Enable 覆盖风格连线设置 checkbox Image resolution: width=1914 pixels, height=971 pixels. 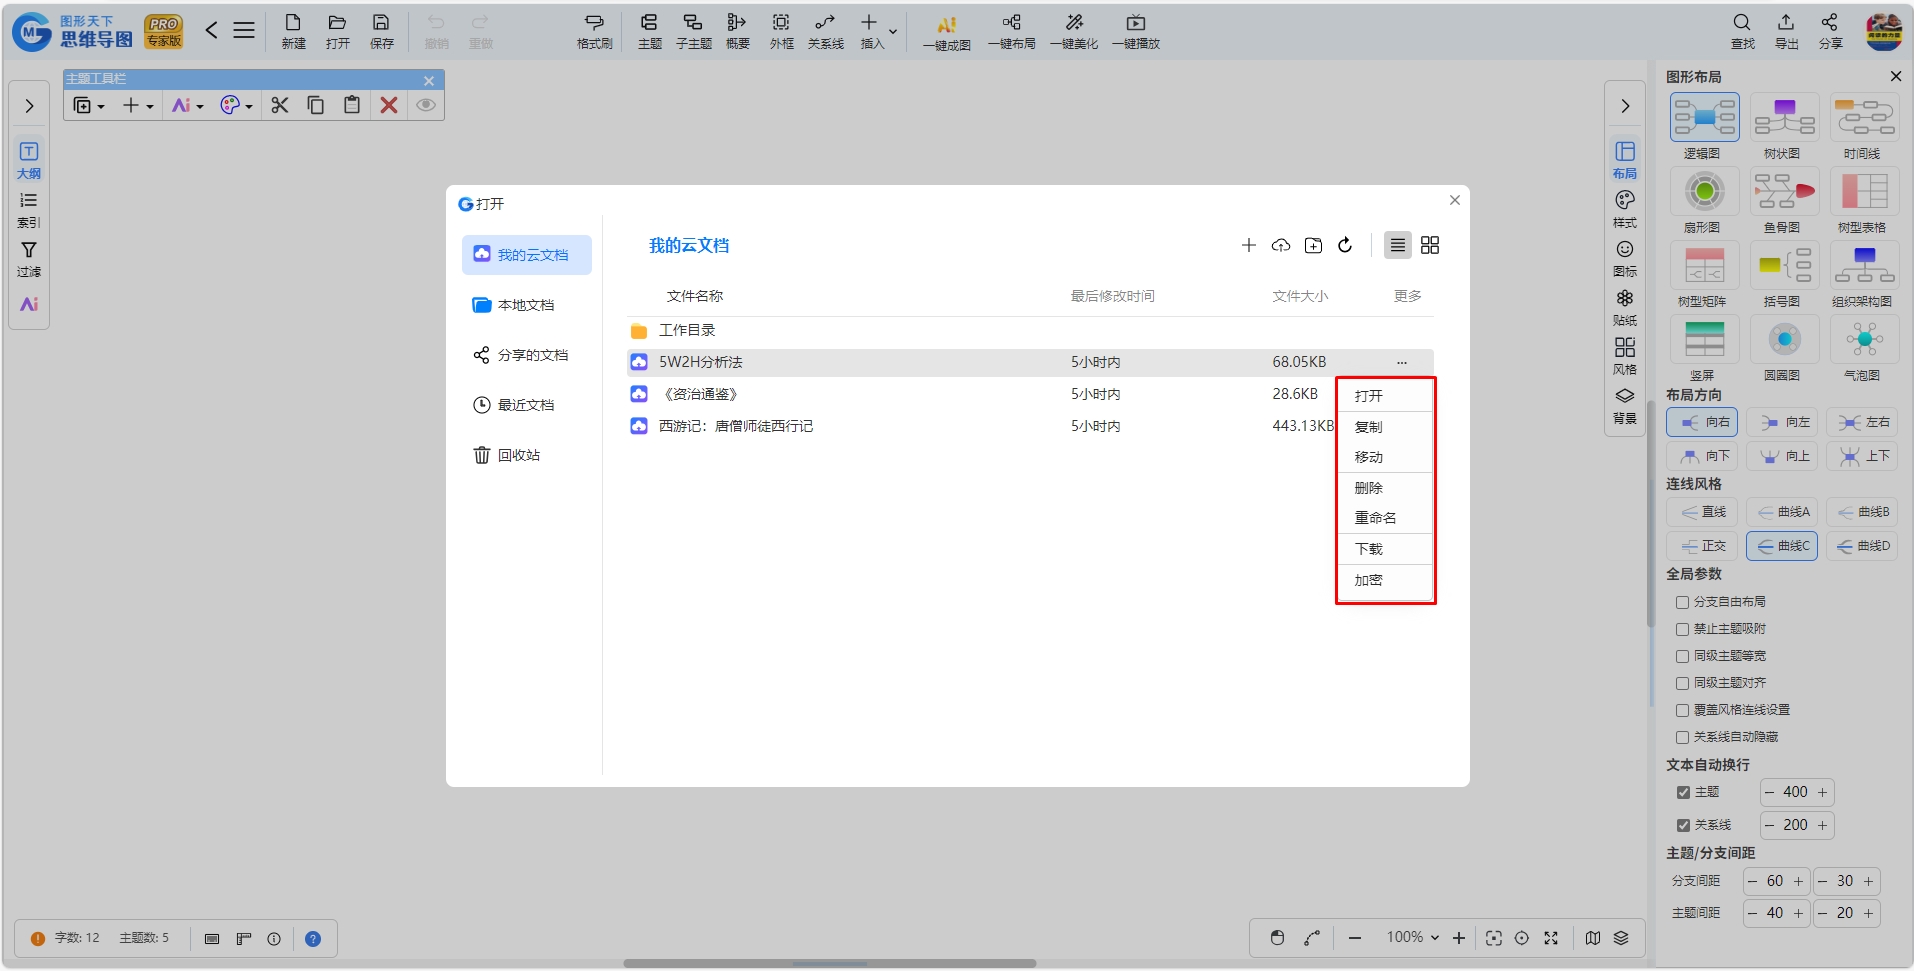click(1682, 710)
